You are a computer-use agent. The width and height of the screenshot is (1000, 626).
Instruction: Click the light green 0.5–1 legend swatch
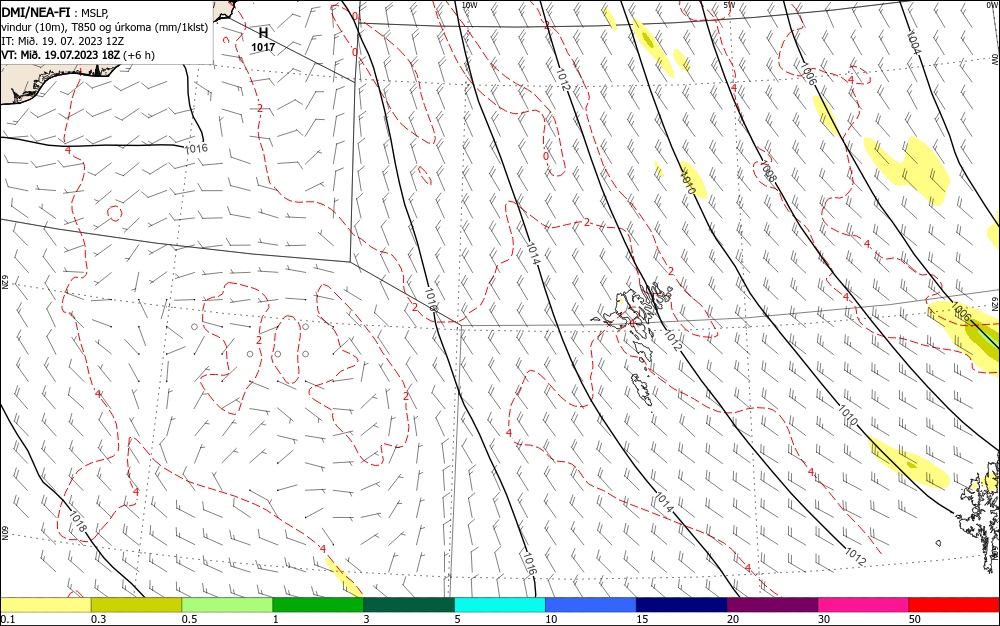click(x=227, y=605)
